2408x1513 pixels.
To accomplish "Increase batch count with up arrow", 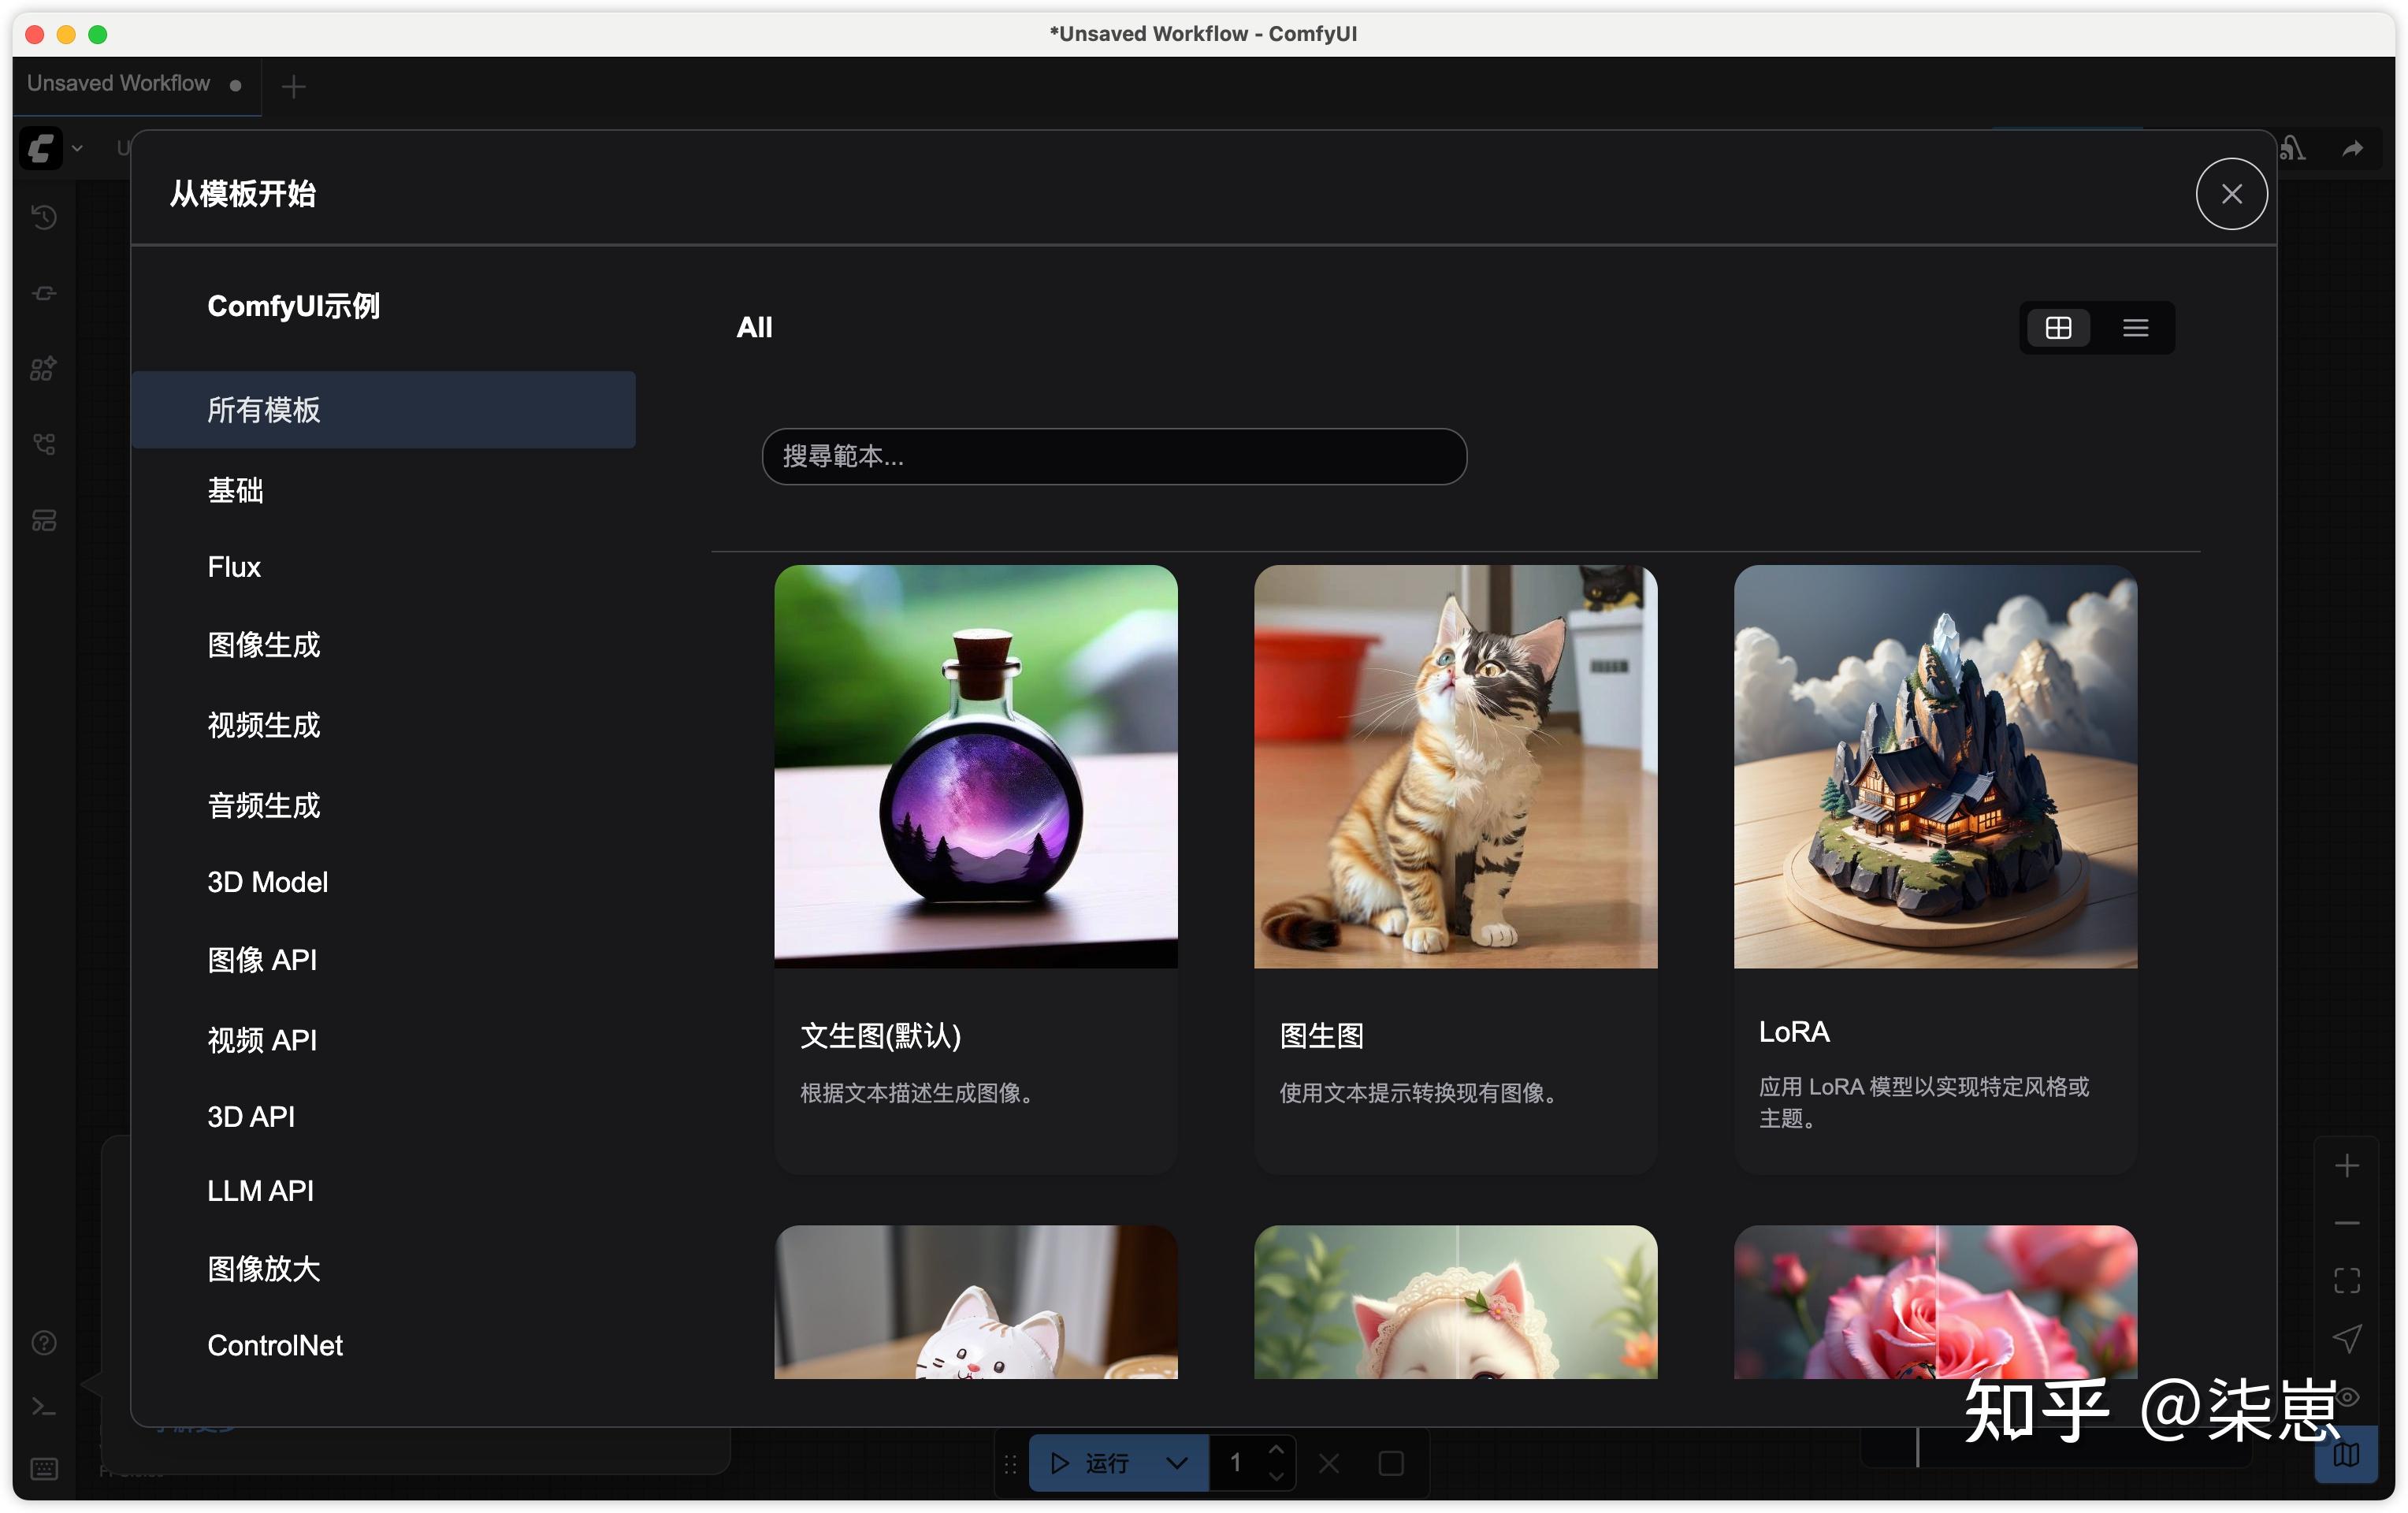I will (1276, 1450).
